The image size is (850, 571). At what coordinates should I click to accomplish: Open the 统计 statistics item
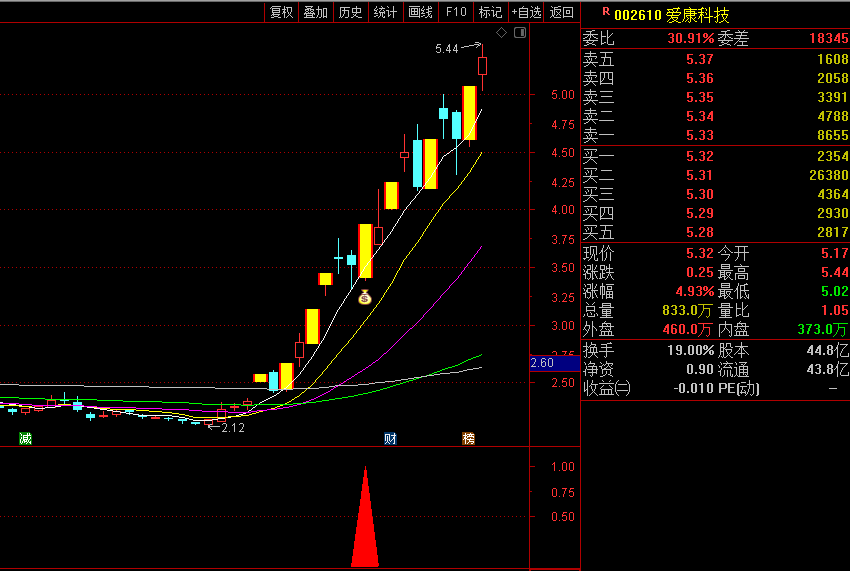(x=385, y=12)
